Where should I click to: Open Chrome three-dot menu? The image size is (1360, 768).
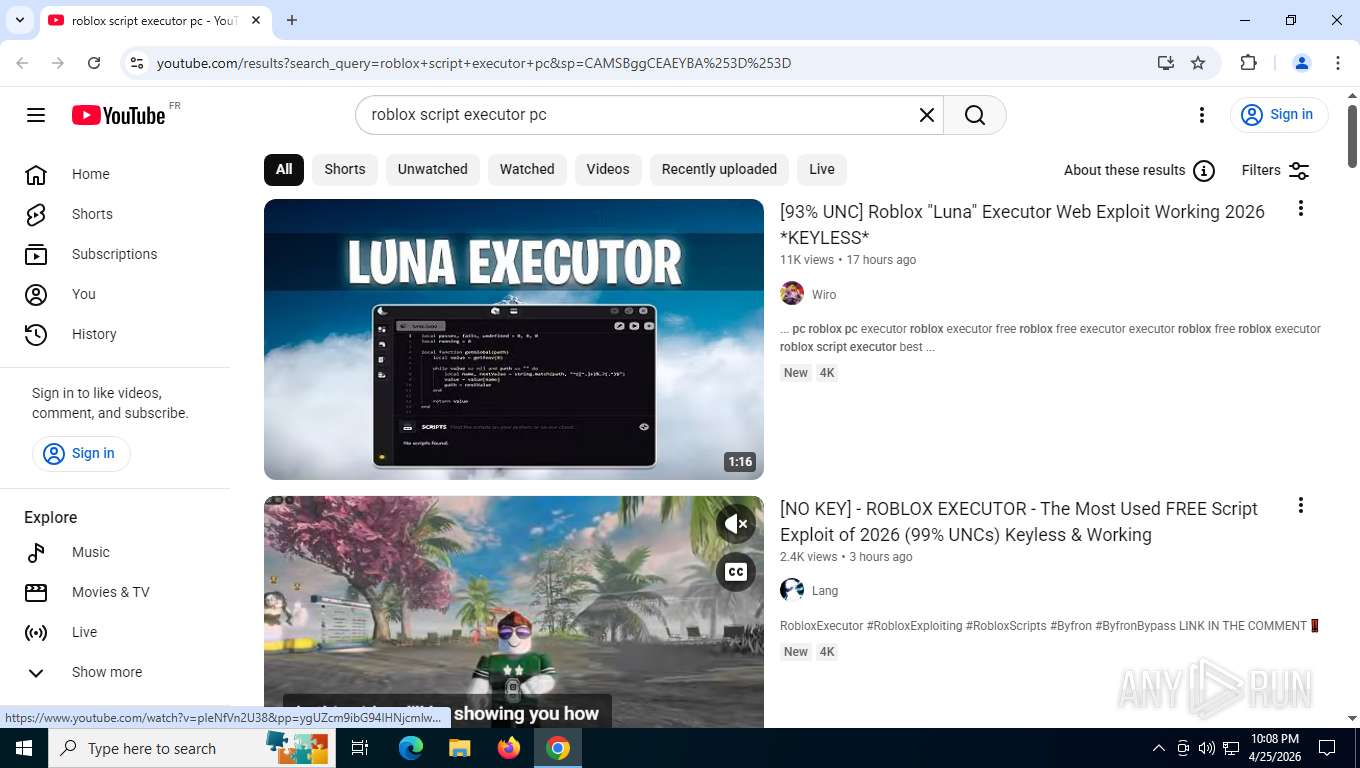coord(1338,63)
